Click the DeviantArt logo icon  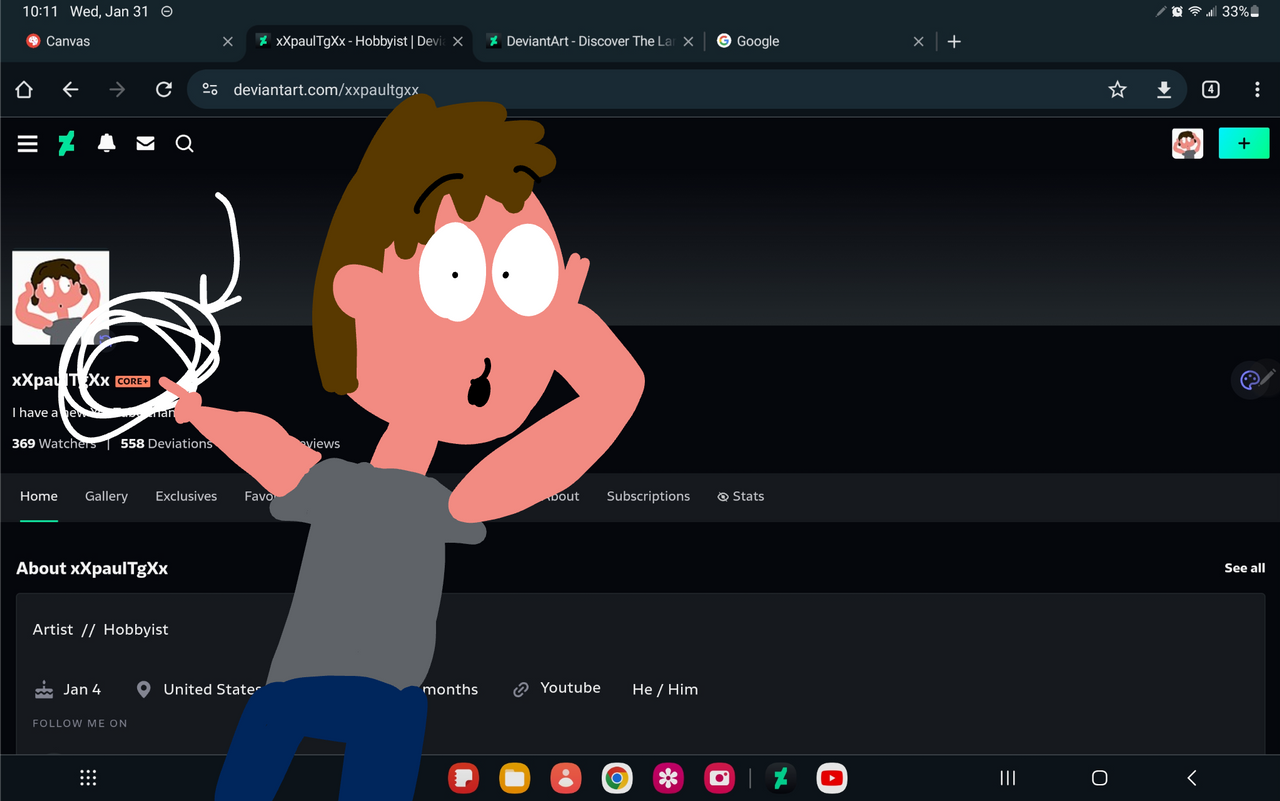pyautogui.click(x=67, y=144)
